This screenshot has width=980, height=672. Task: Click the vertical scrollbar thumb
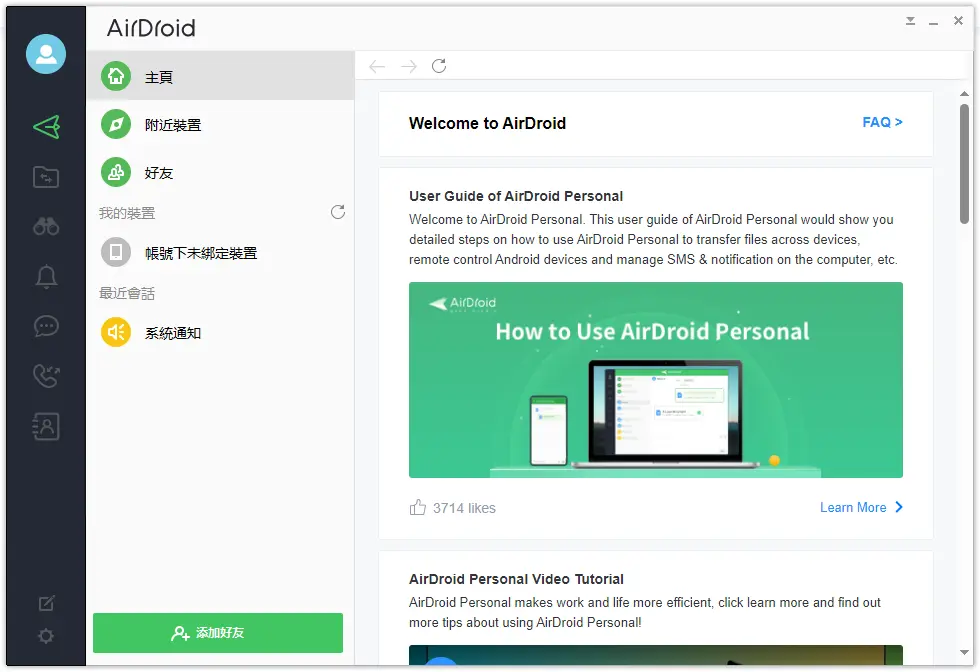coord(964,164)
